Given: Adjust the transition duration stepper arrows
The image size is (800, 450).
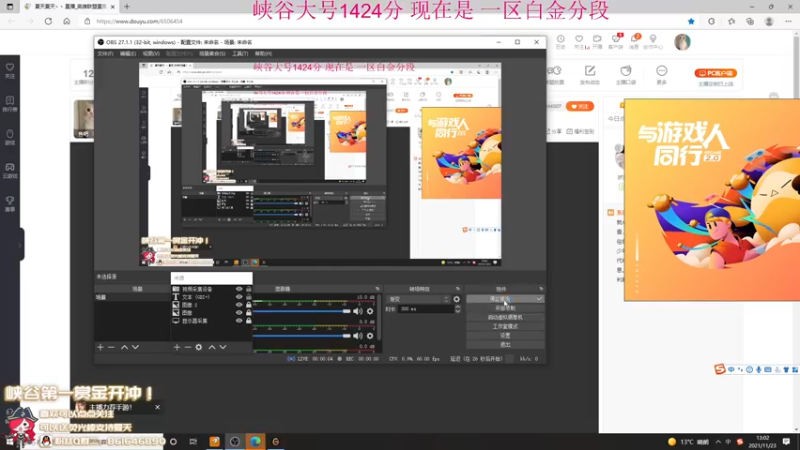Looking at the screenshot, I should (x=458, y=309).
